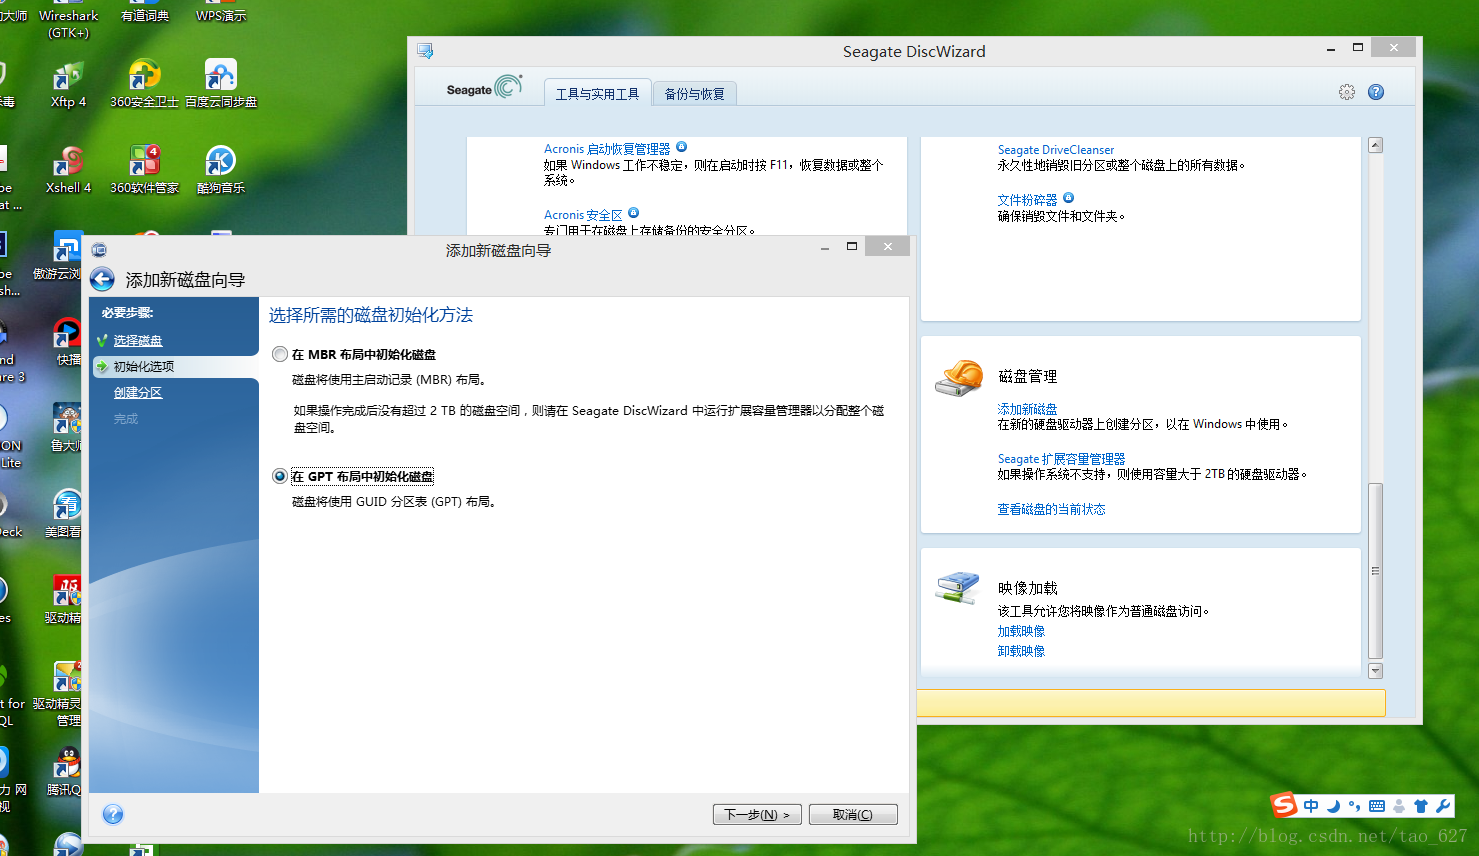Open wizard help question mark icon
Viewport: 1479px width, 856px height.
(x=113, y=814)
